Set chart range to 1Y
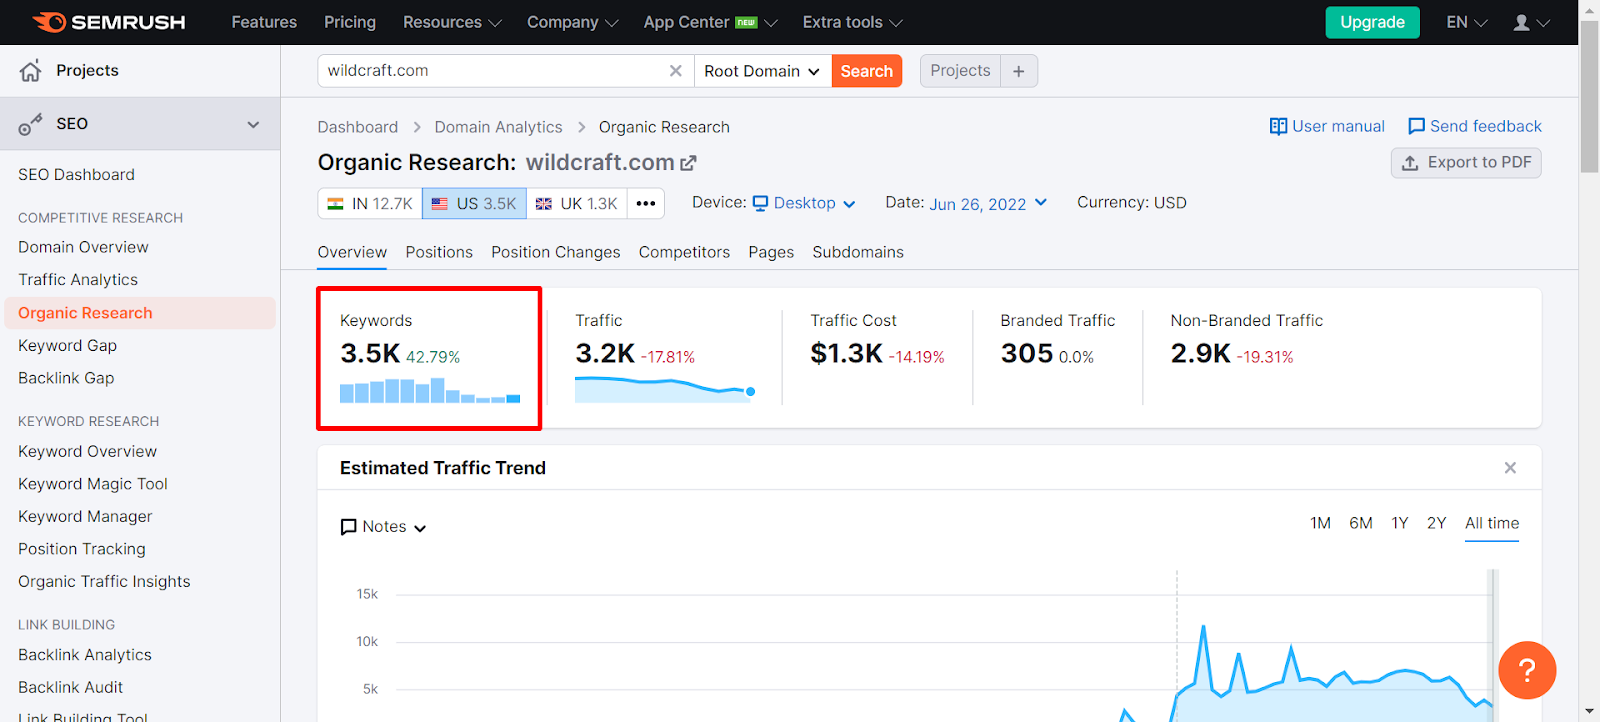The height and width of the screenshot is (722, 1600). tap(1400, 523)
